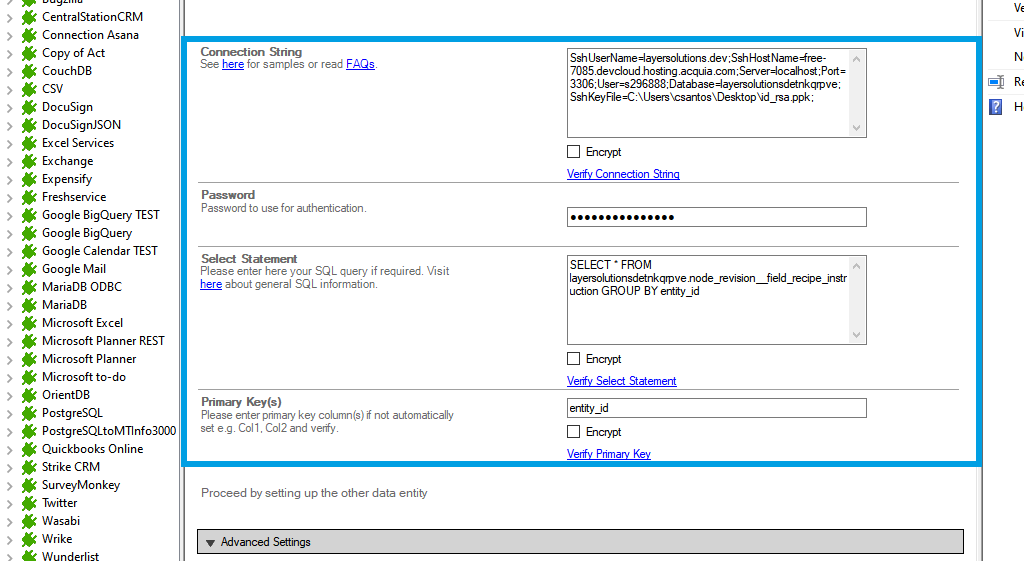
Task: Select the Twitter connection icon
Action: 29,503
